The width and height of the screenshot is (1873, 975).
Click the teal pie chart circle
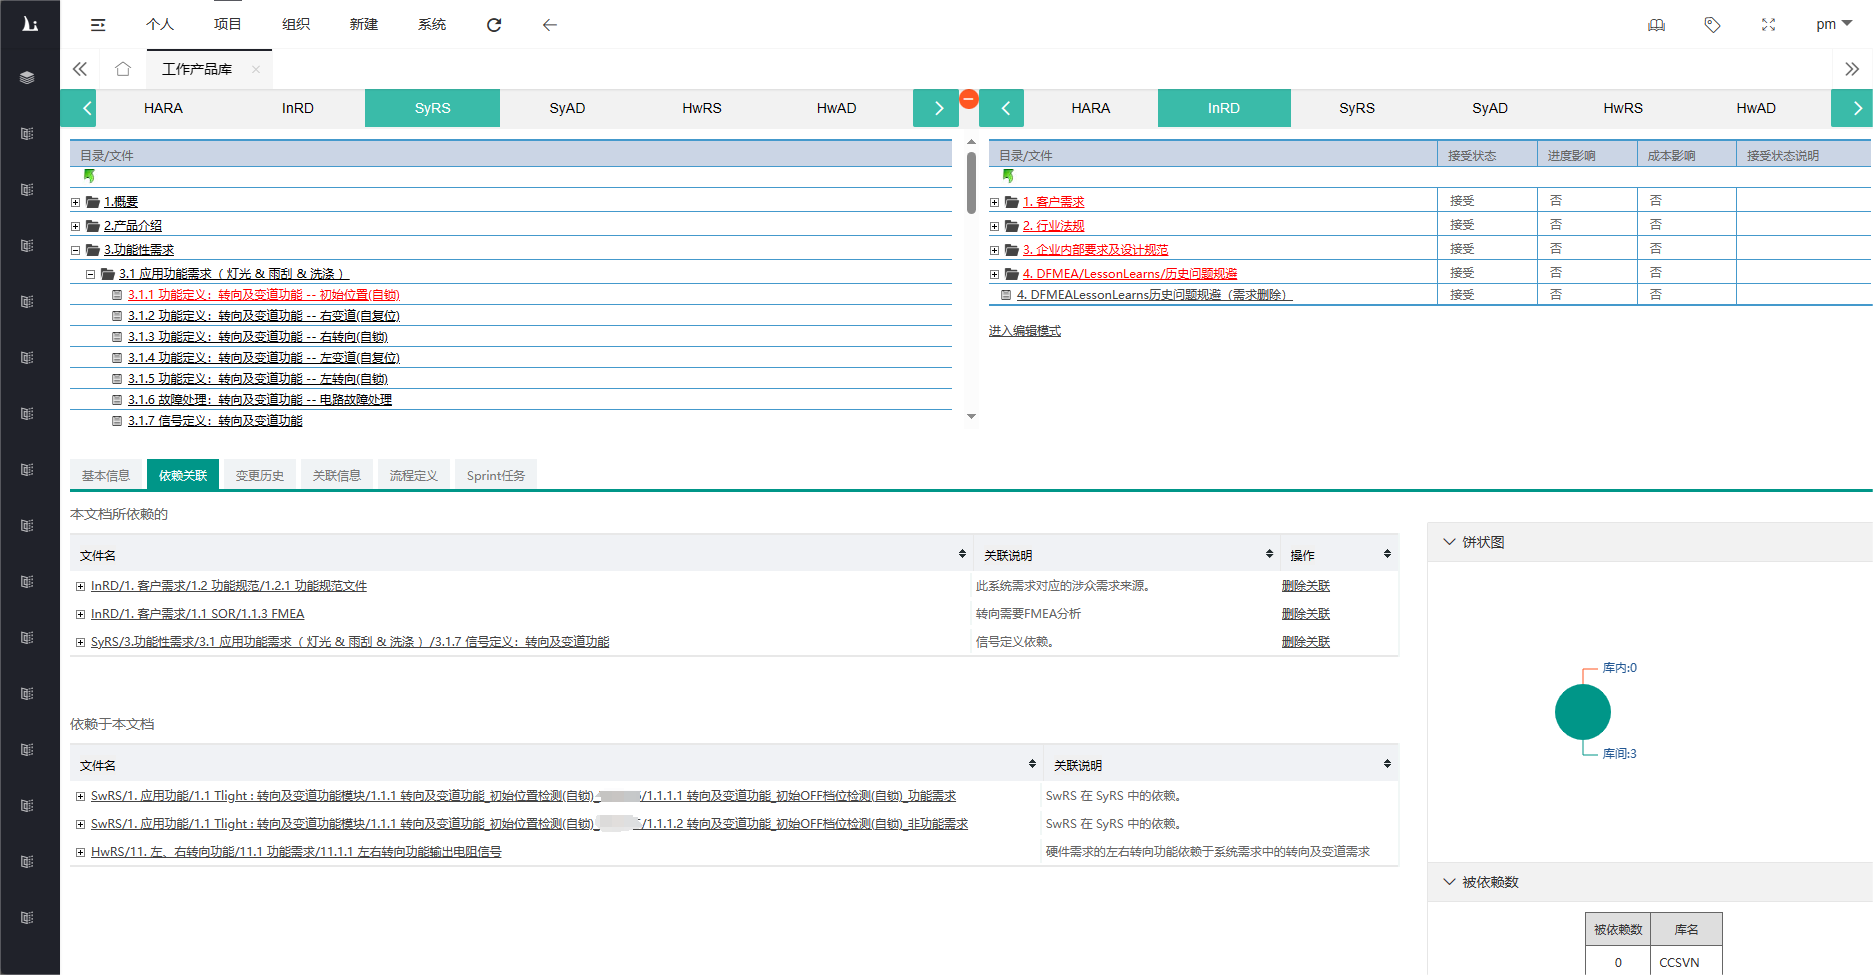(1583, 712)
